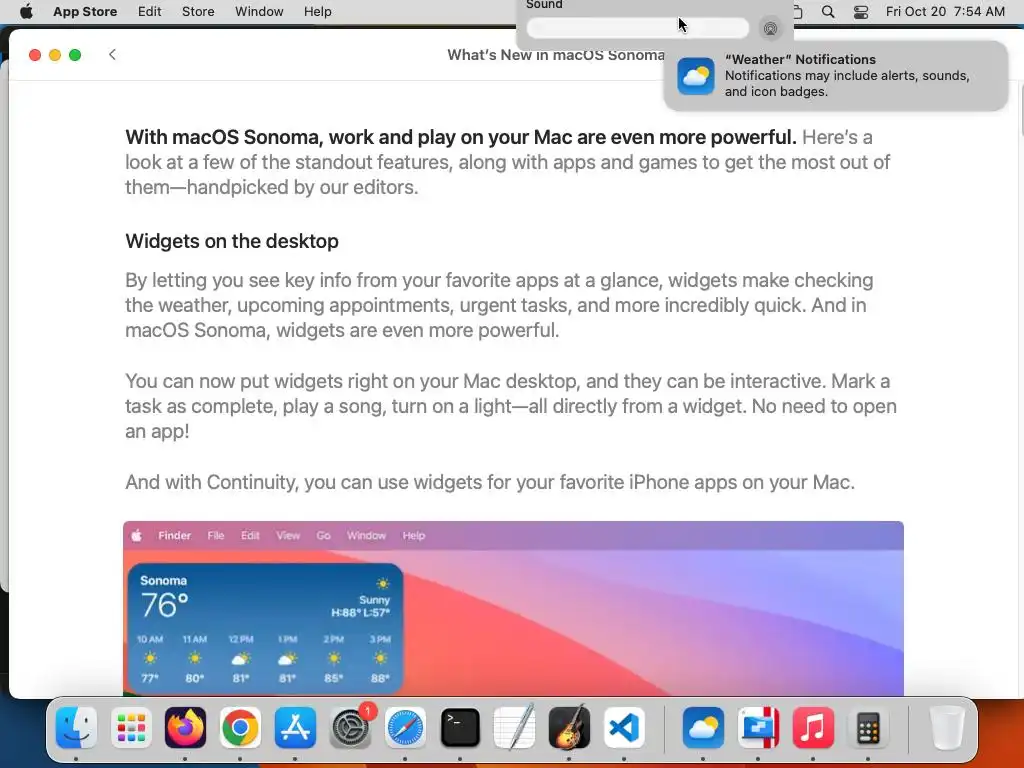This screenshot has width=1024, height=768.
Task: Open Terminal from the Dock
Action: [460, 727]
